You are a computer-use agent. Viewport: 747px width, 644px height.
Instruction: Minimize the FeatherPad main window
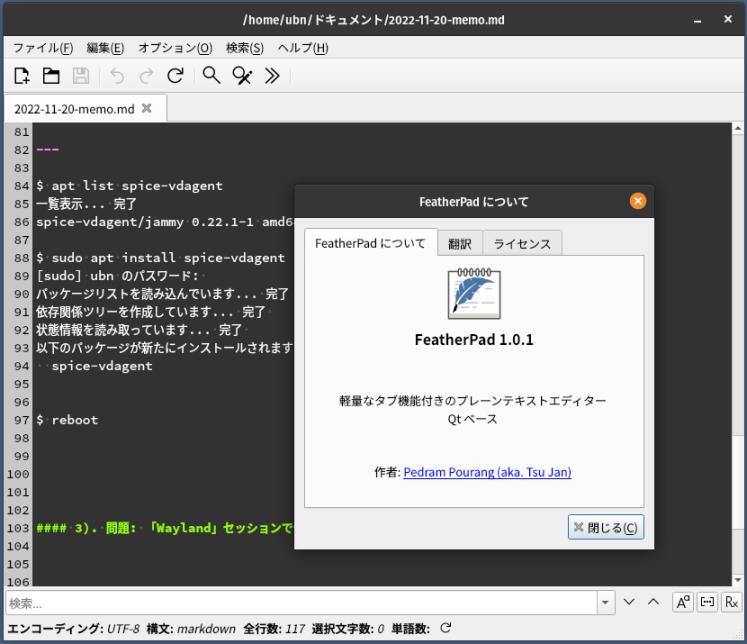[x=697, y=20]
